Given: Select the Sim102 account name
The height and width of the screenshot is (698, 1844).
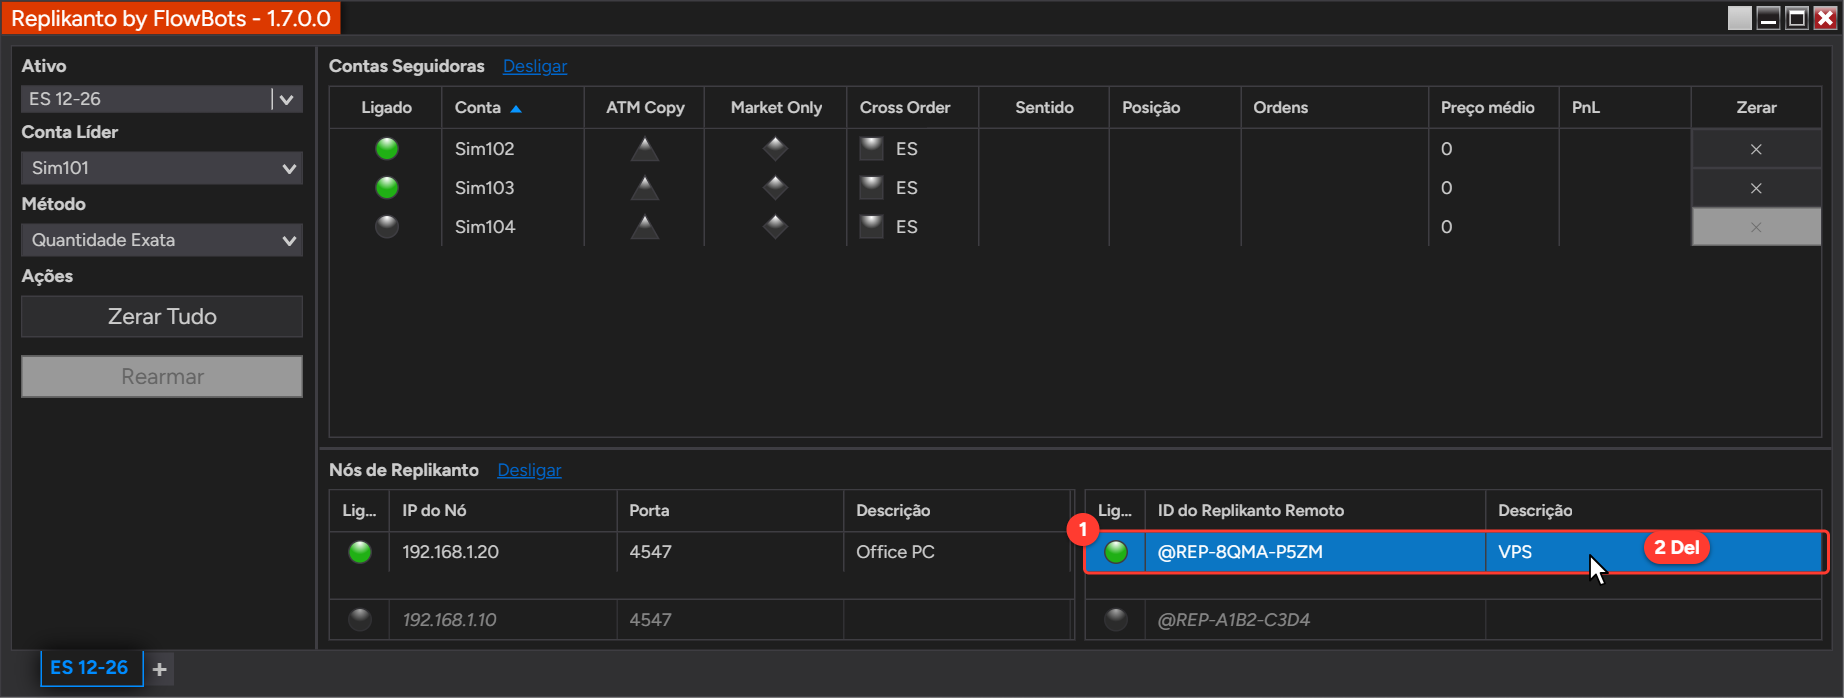Looking at the screenshot, I should (485, 149).
